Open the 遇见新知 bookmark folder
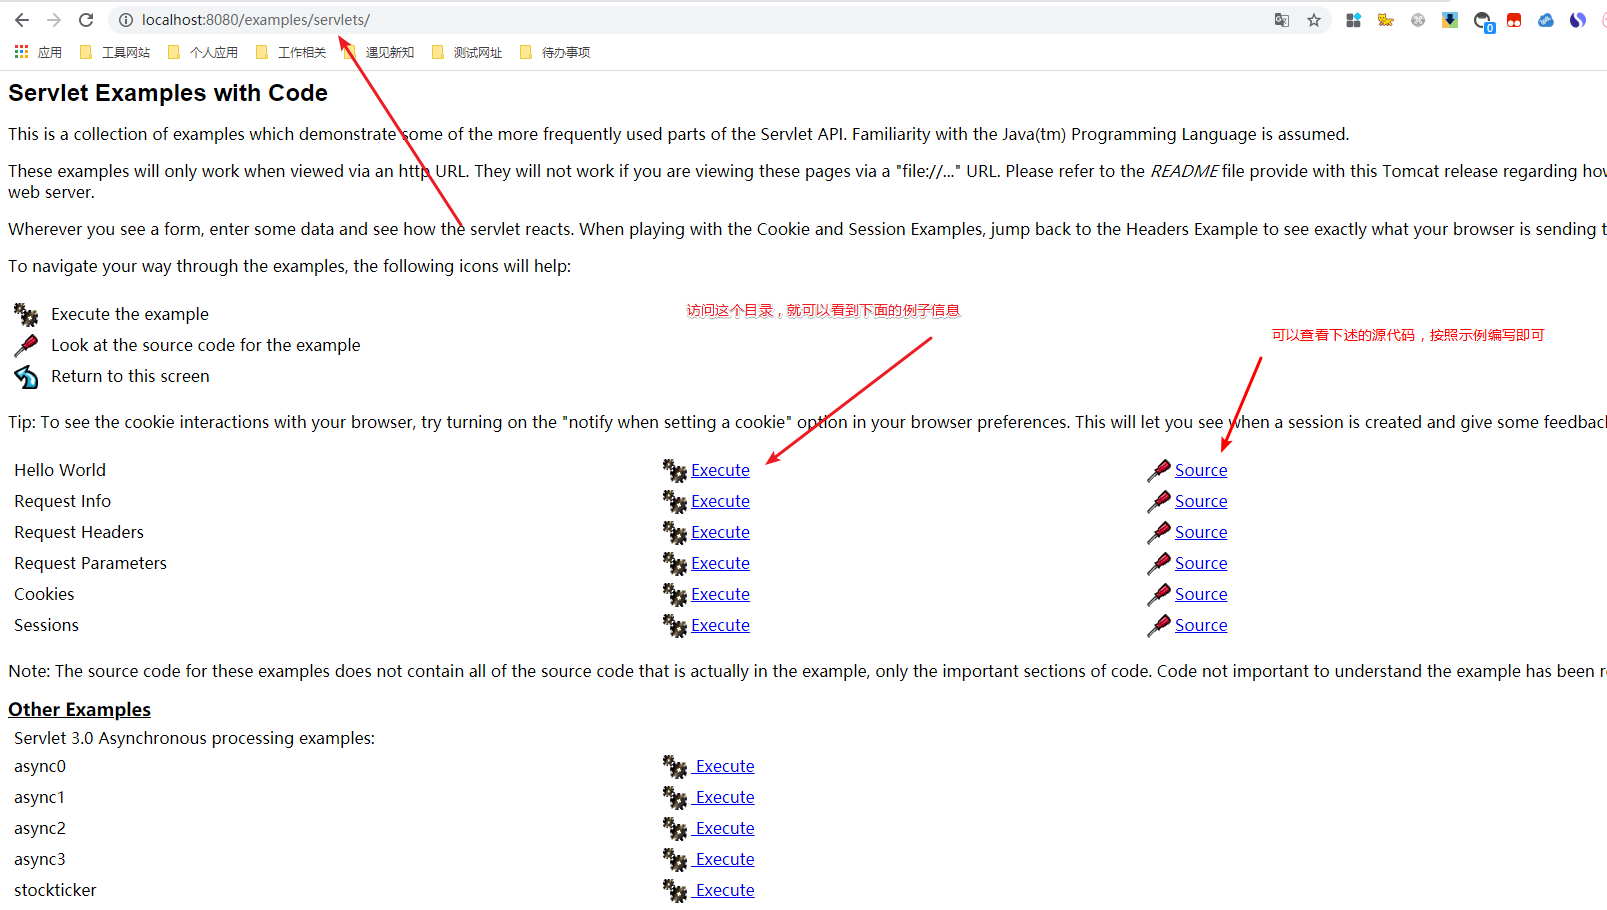 click(x=379, y=52)
